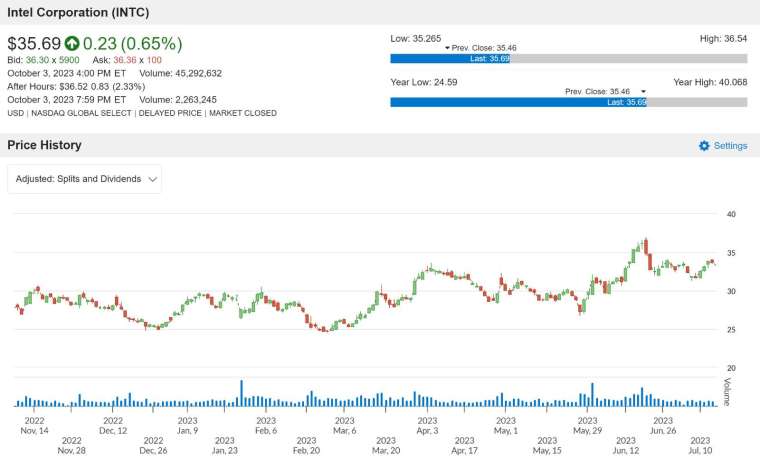Click the DELAYED PRICE label
The width and height of the screenshot is (760, 466).
point(170,113)
